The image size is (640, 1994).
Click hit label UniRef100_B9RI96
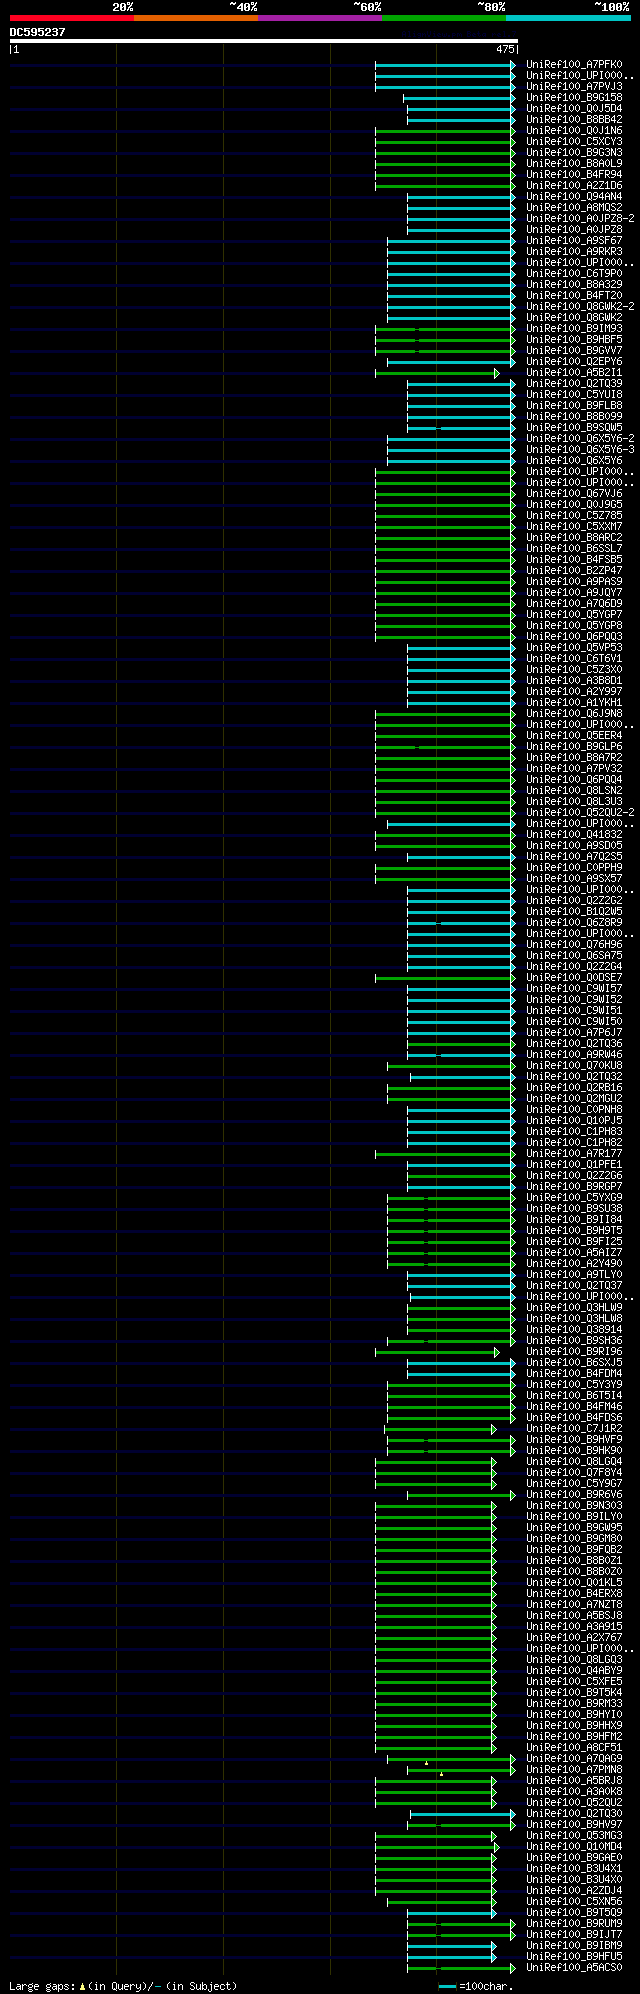(574, 1352)
